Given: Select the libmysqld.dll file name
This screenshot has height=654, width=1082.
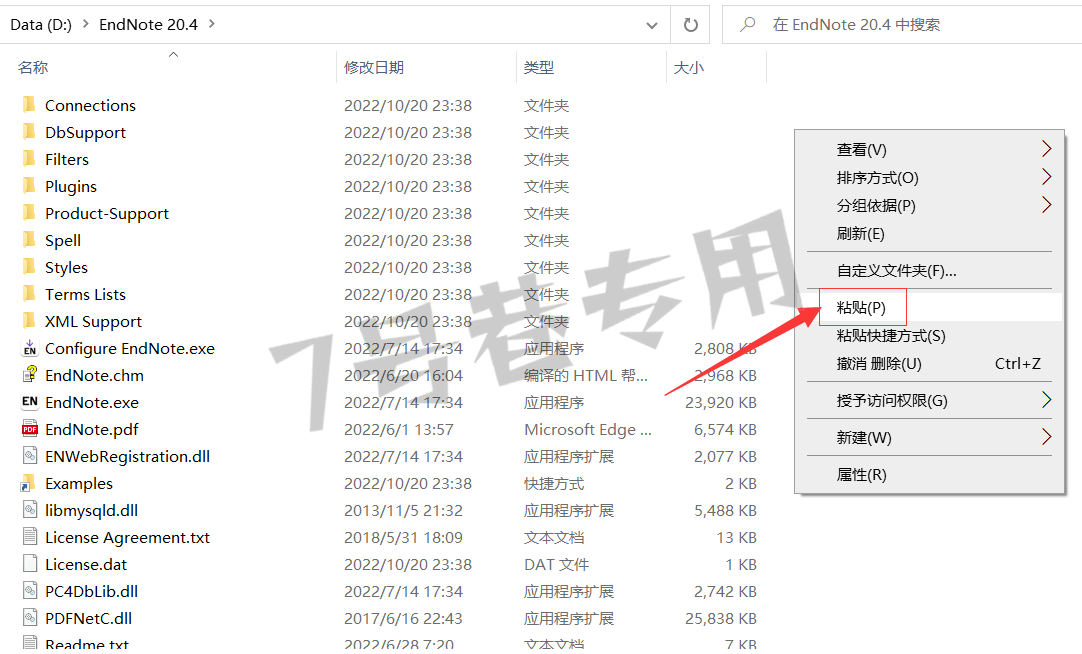Looking at the screenshot, I should tap(92, 511).
